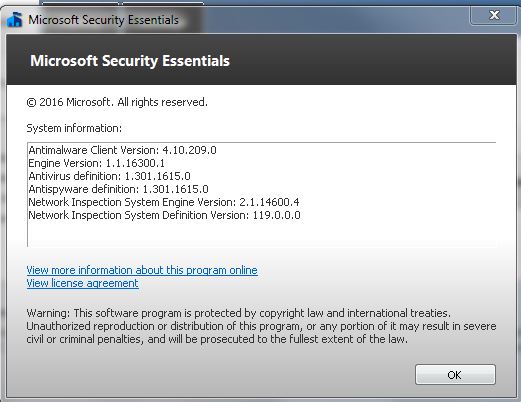Image resolution: width=521 pixels, height=402 pixels.
Task: Close the About dialog with the X
Action: [x=493, y=15]
